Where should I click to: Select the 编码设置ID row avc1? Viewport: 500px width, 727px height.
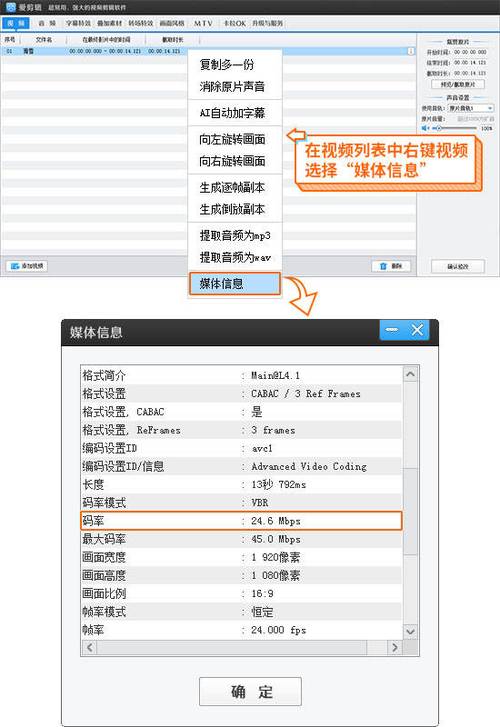pyautogui.click(x=241, y=448)
